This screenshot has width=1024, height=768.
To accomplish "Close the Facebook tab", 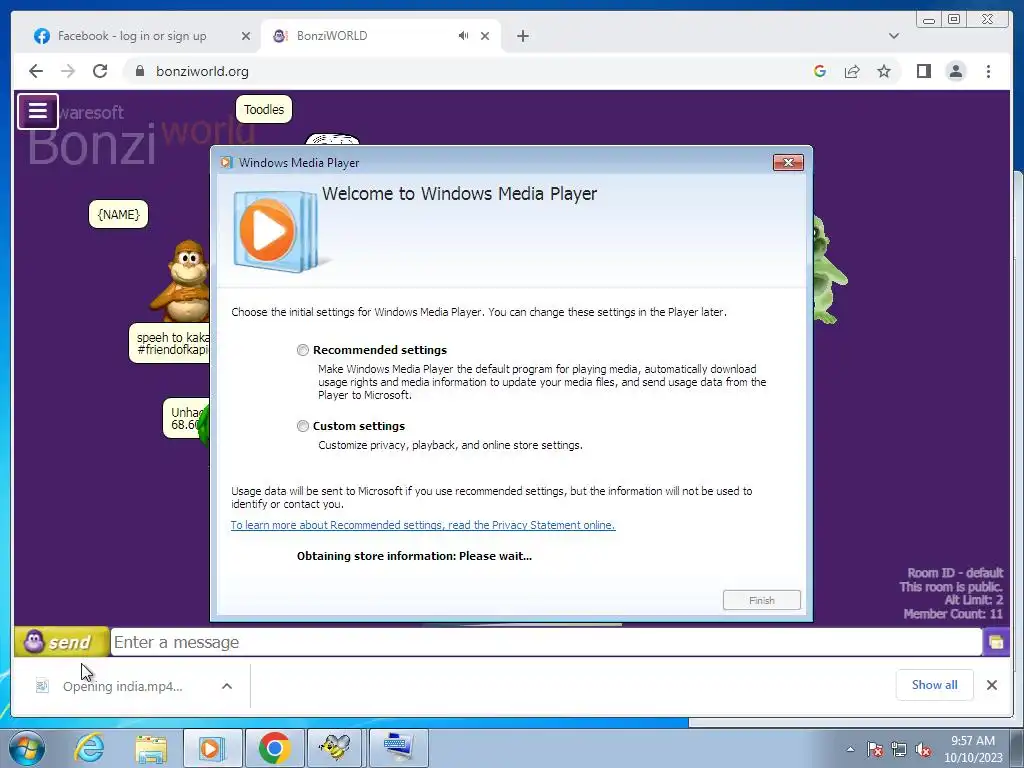I will [x=246, y=36].
